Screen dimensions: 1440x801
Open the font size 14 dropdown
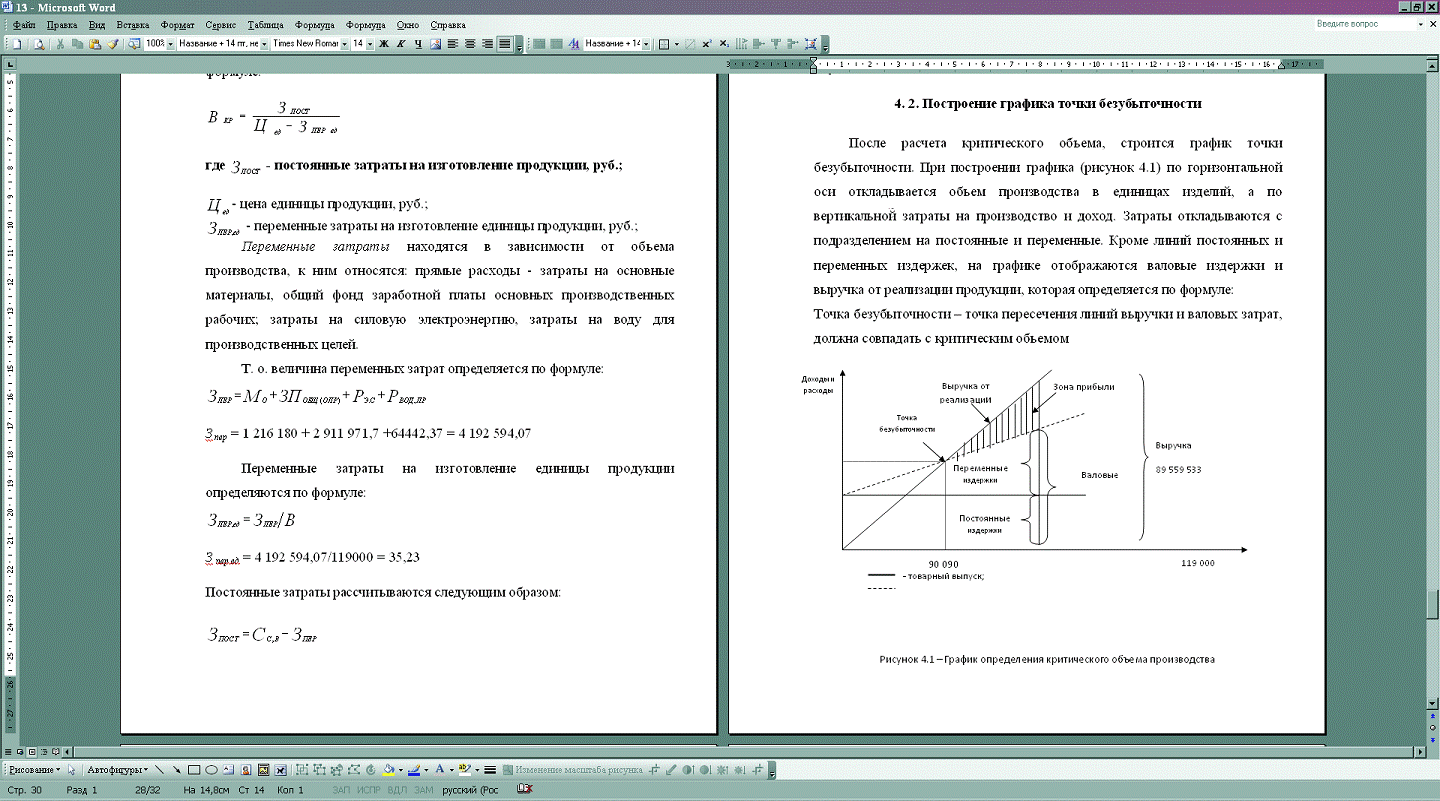[370, 44]
